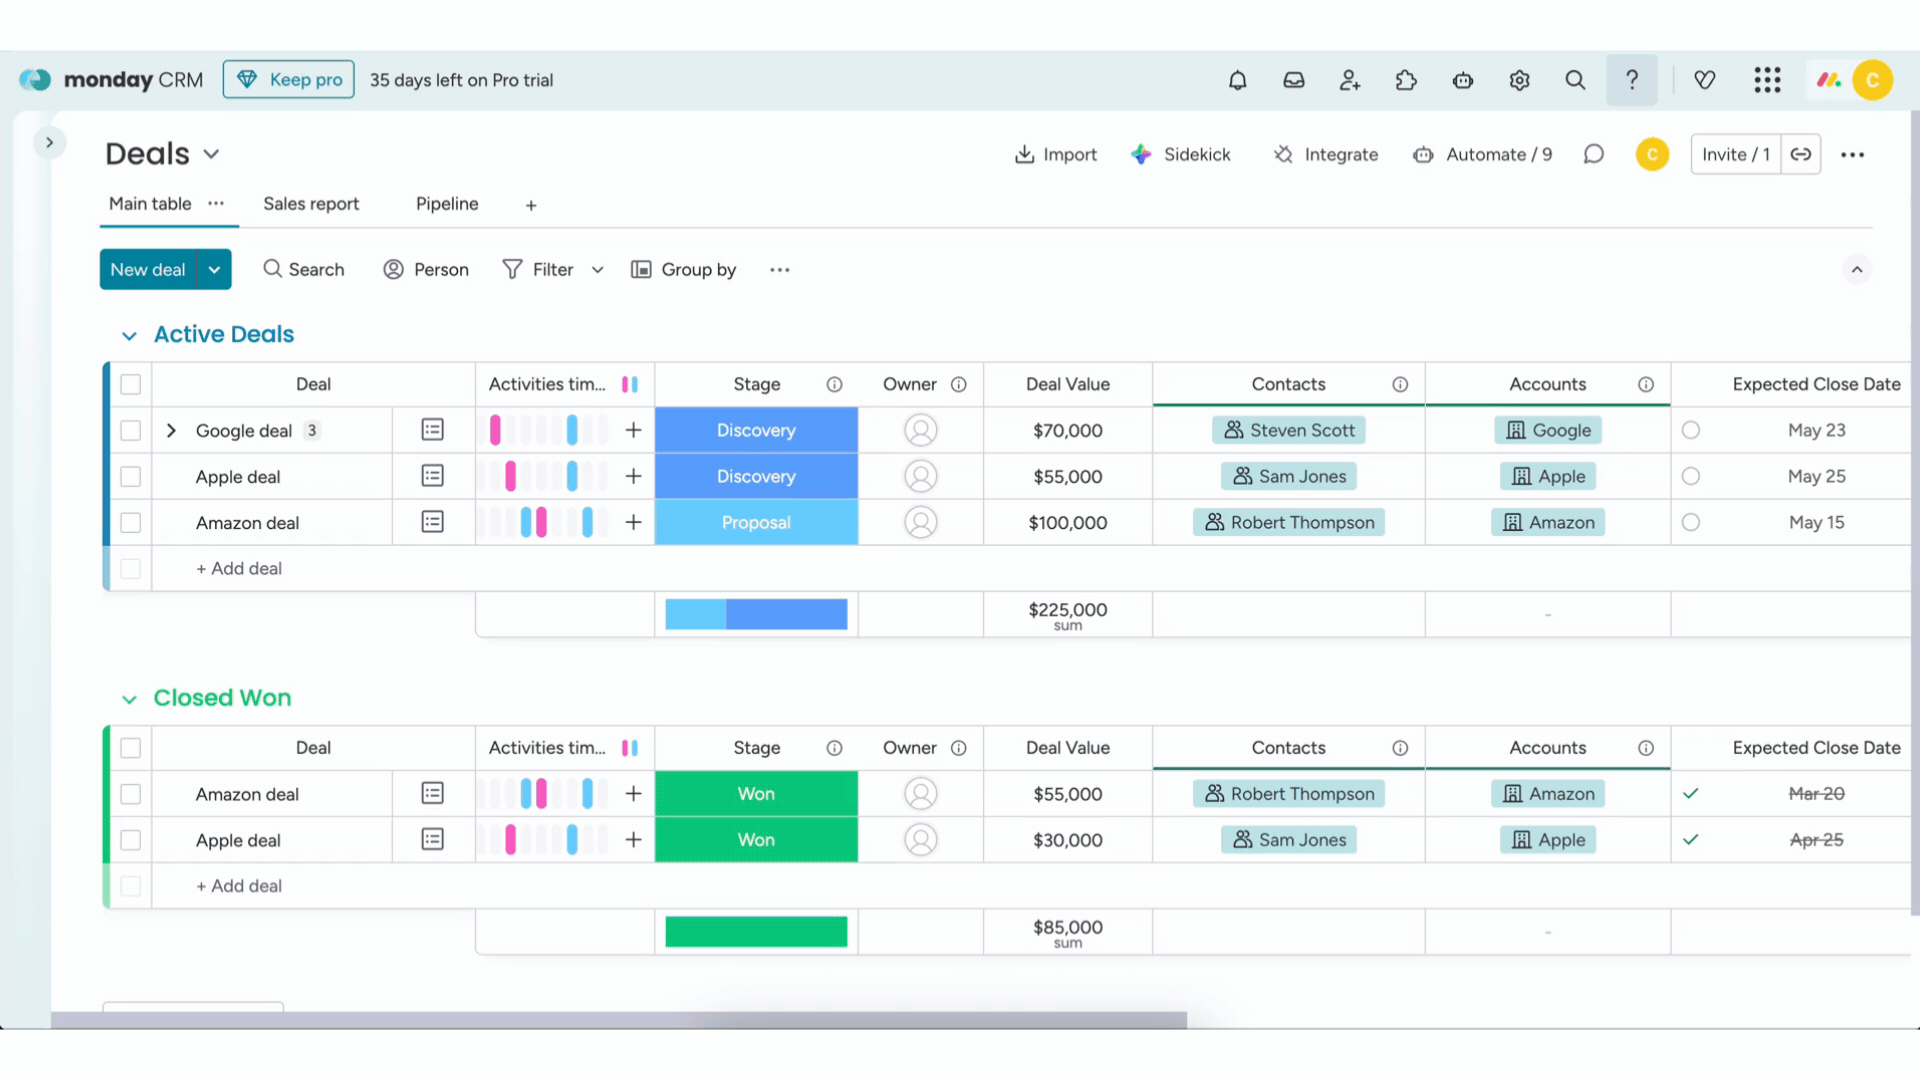Open search everything magnifier in top bar
The width and height of the screenshot is (1920, 1080).
pos(1575,80)
